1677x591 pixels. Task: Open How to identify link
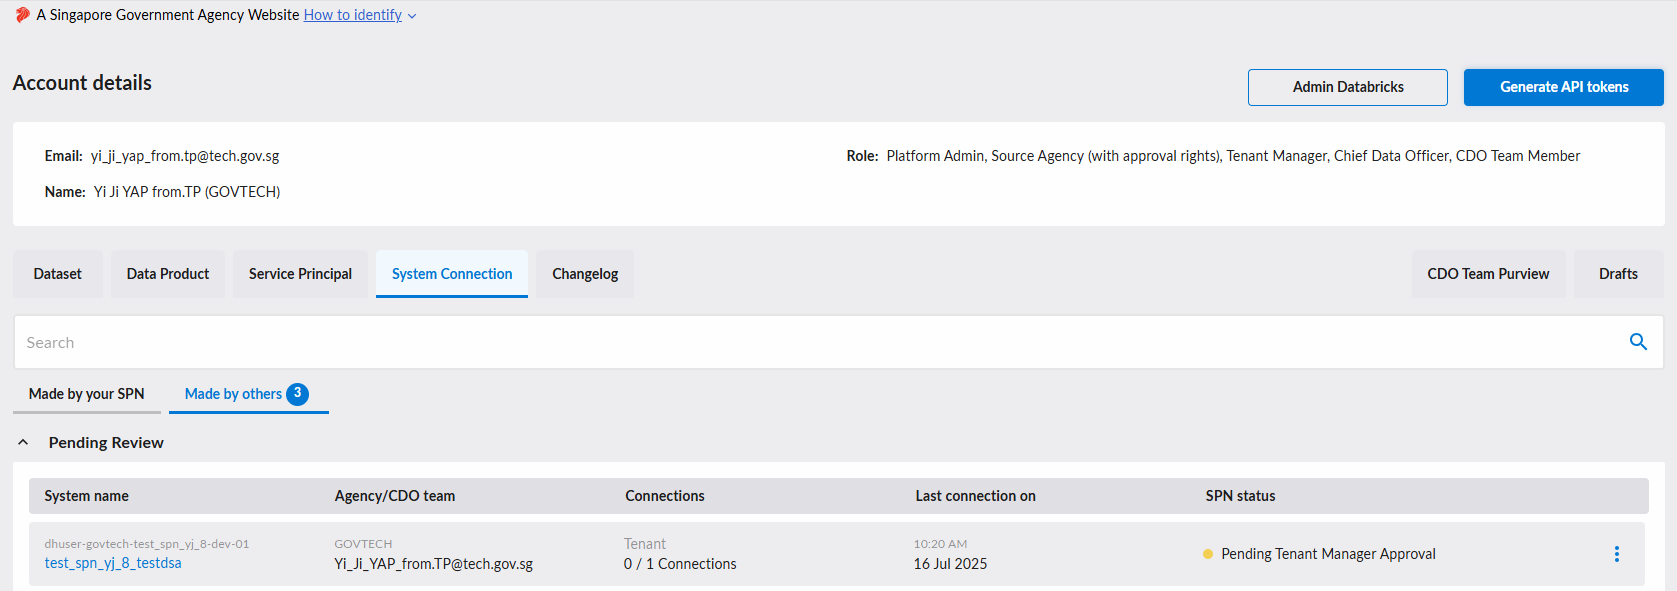click(353, 15)
